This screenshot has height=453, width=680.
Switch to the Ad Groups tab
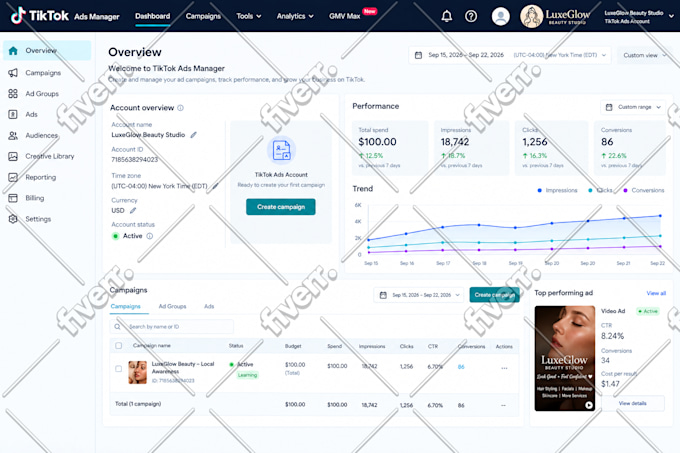pos(172,306)
